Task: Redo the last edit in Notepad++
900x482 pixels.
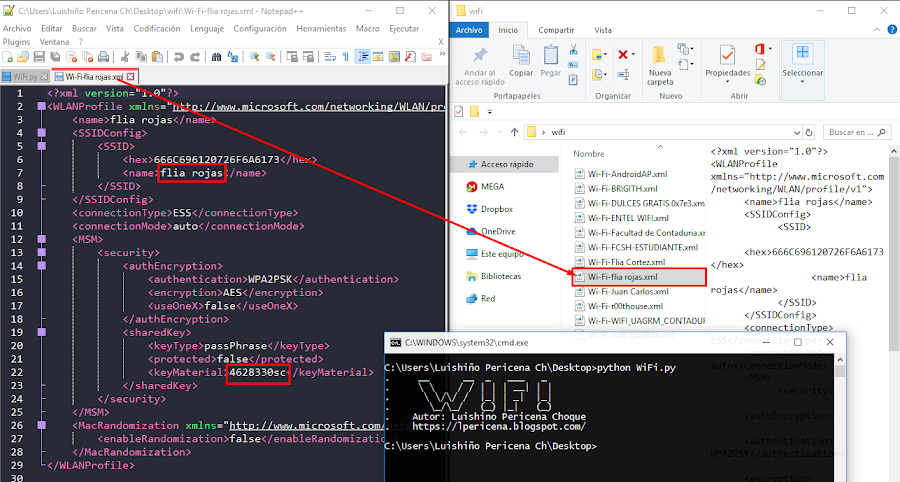Action: (195, 56)
